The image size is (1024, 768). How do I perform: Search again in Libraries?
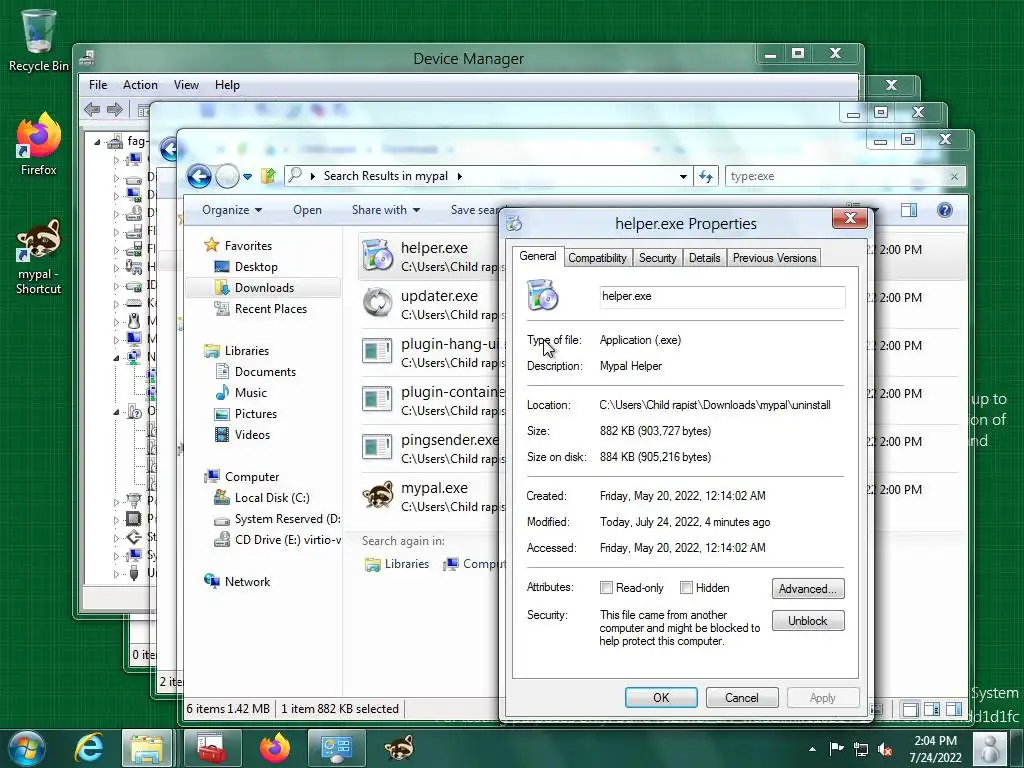(397, 564)
